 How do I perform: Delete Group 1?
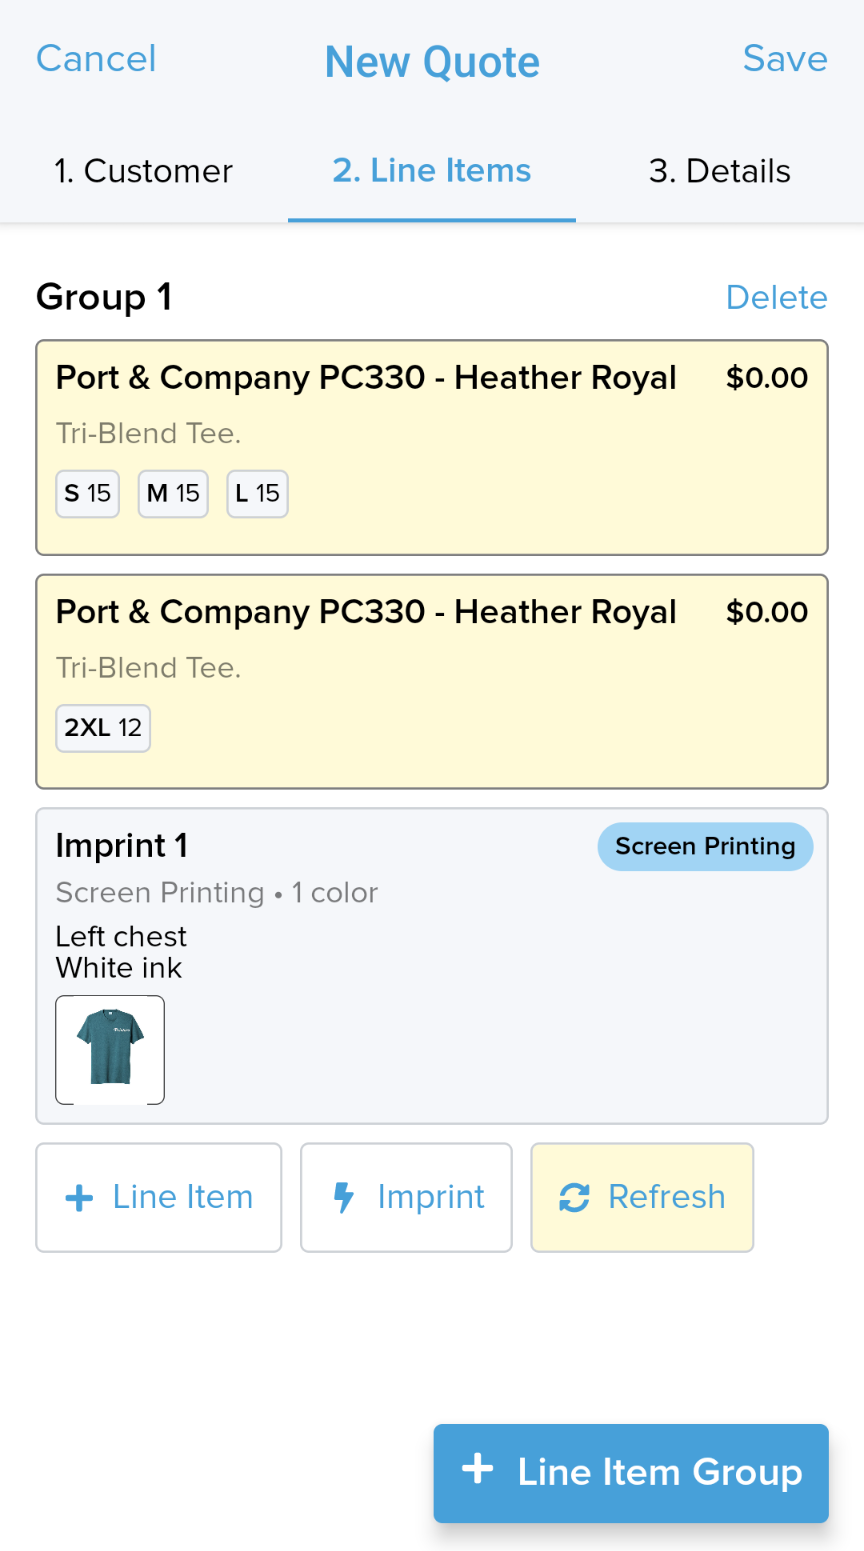tap(777, 297)
